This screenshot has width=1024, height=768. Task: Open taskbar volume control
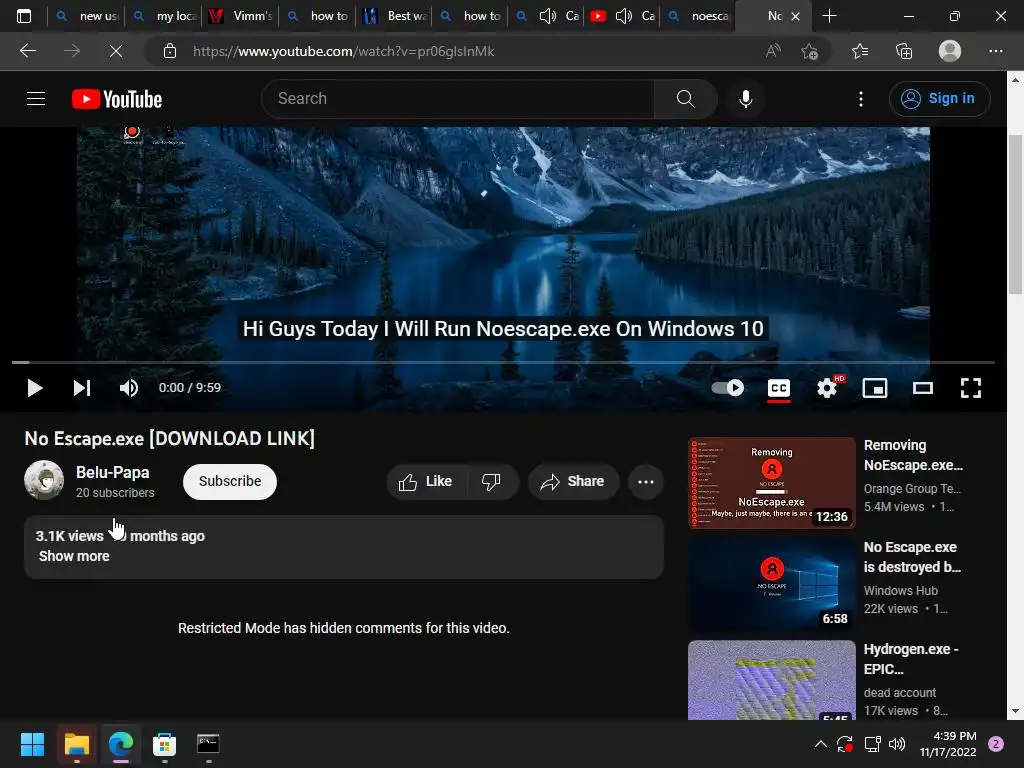897,744
